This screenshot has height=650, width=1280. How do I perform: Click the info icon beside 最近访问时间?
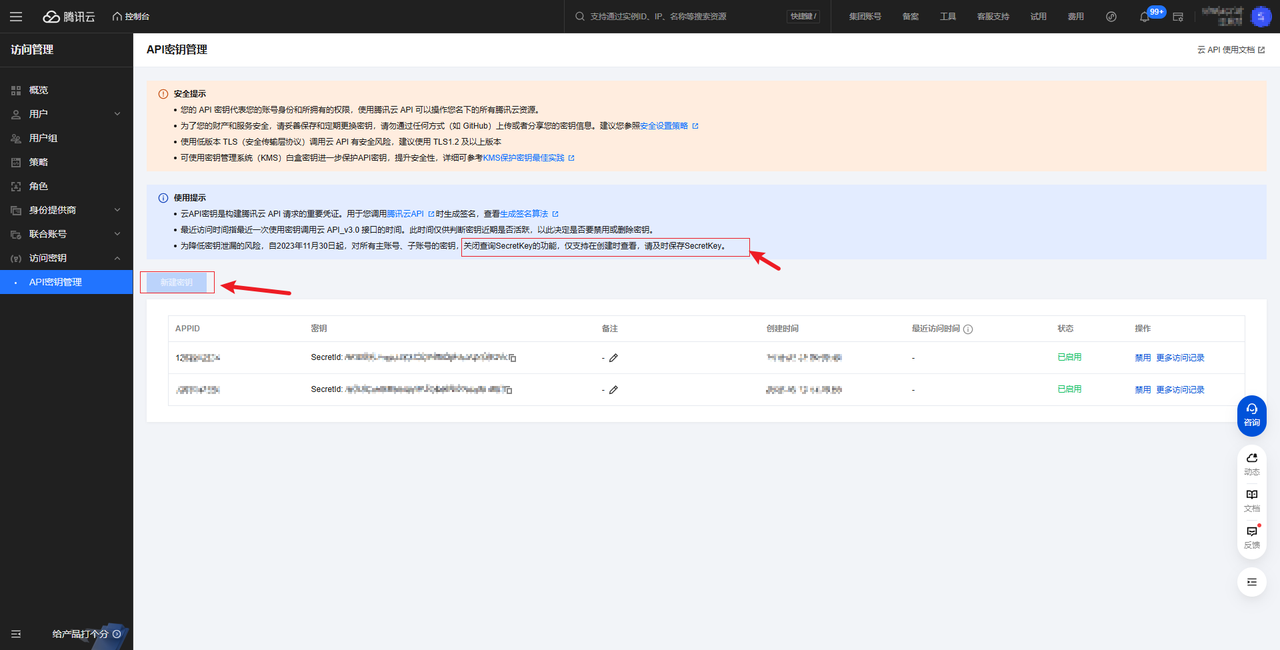pyautogui.click(x=968, y=329)
